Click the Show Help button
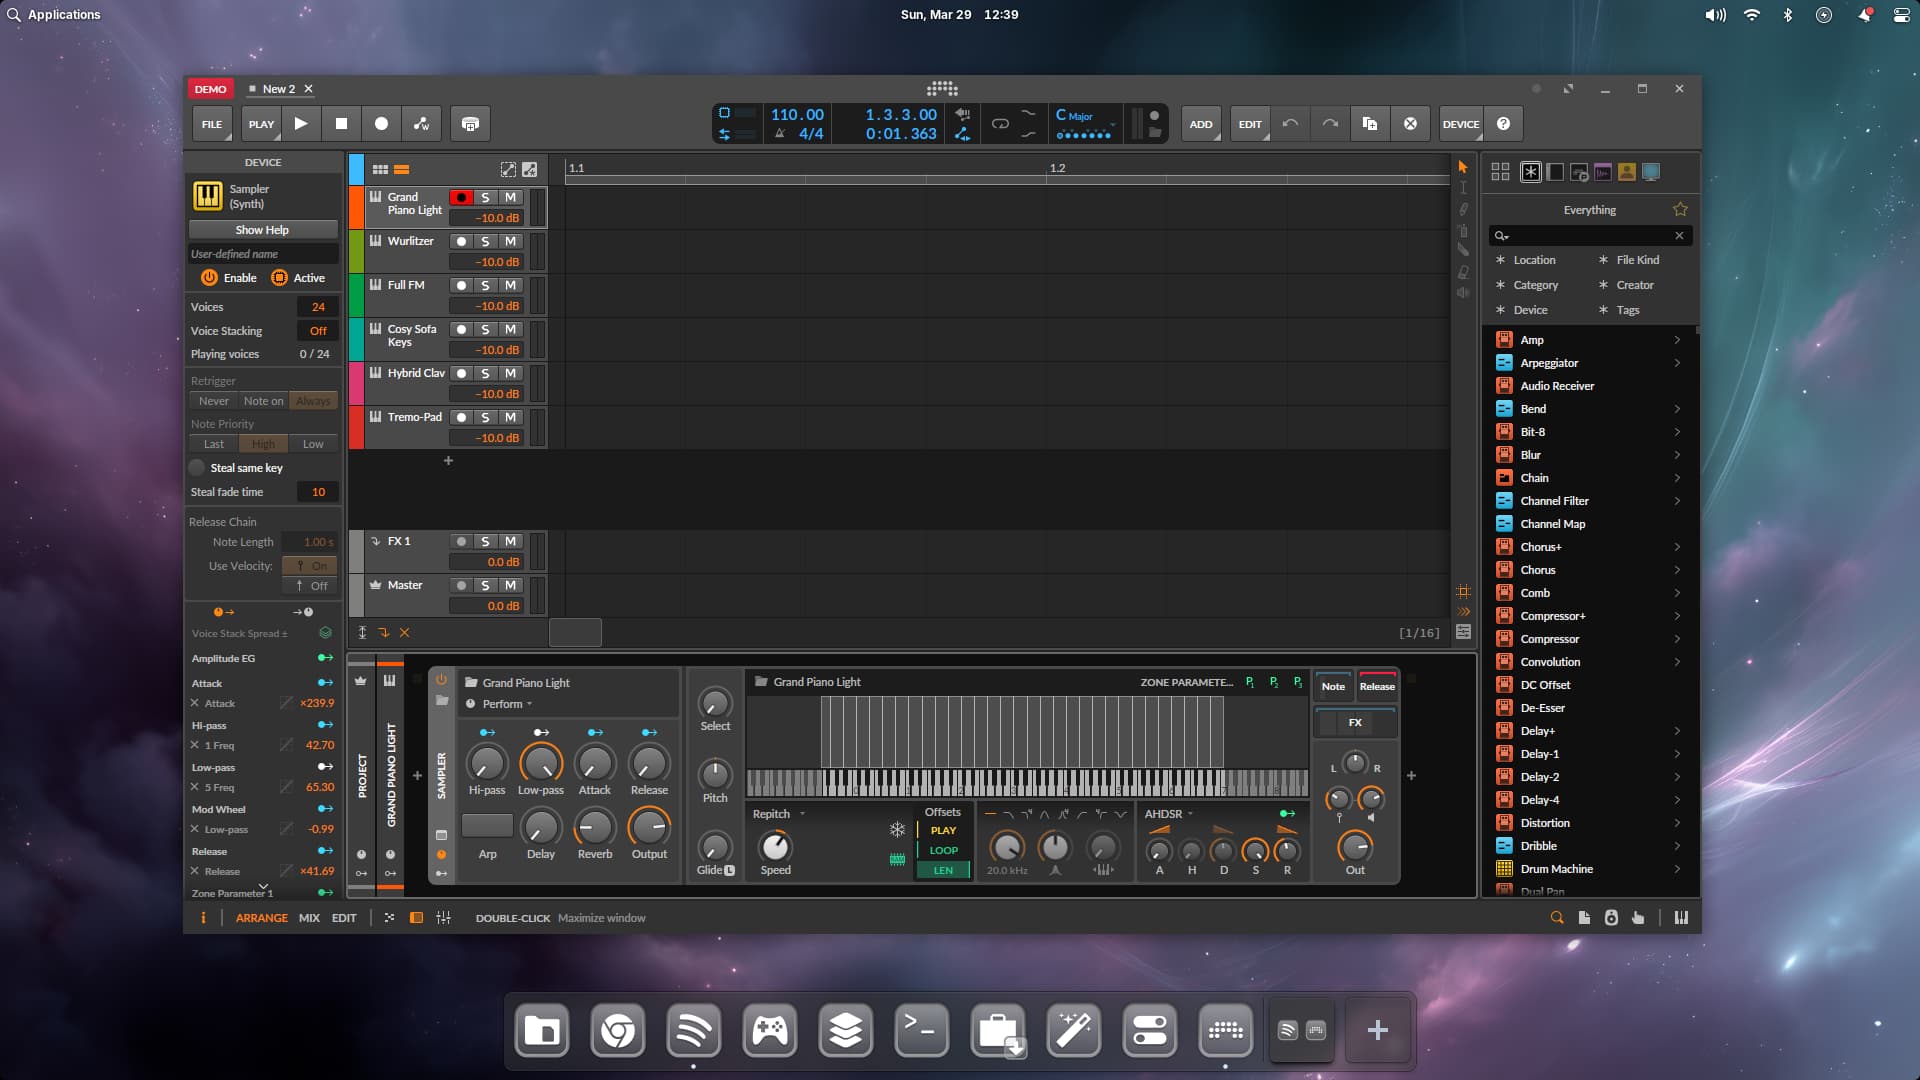Viewport: 1920px width, 1080px height. pos(262,230)
